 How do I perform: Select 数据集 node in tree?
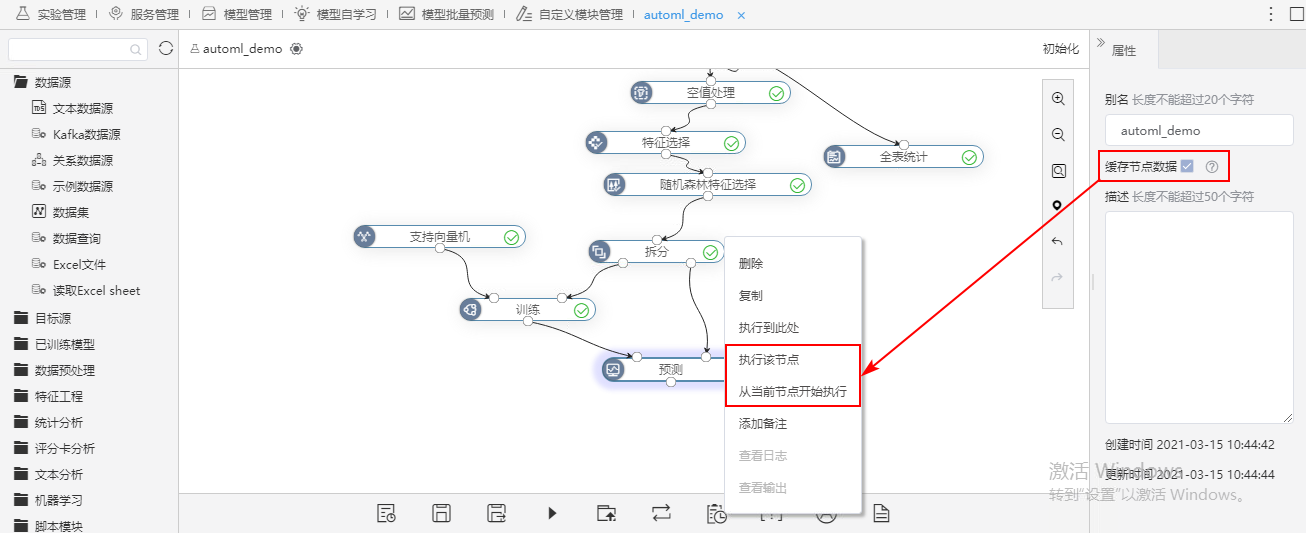60,212
